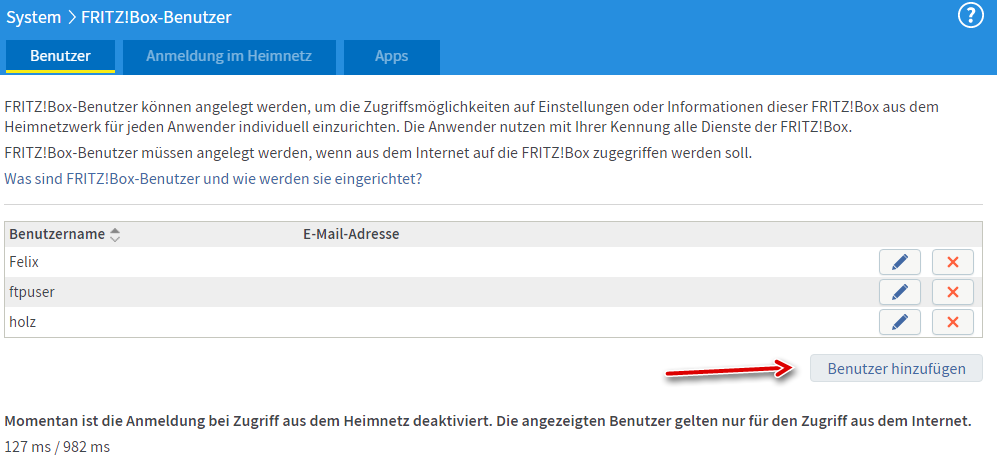The image size is (997, 469).
Task: Delete user holz with red X
Action: click(x=952, y=322)
